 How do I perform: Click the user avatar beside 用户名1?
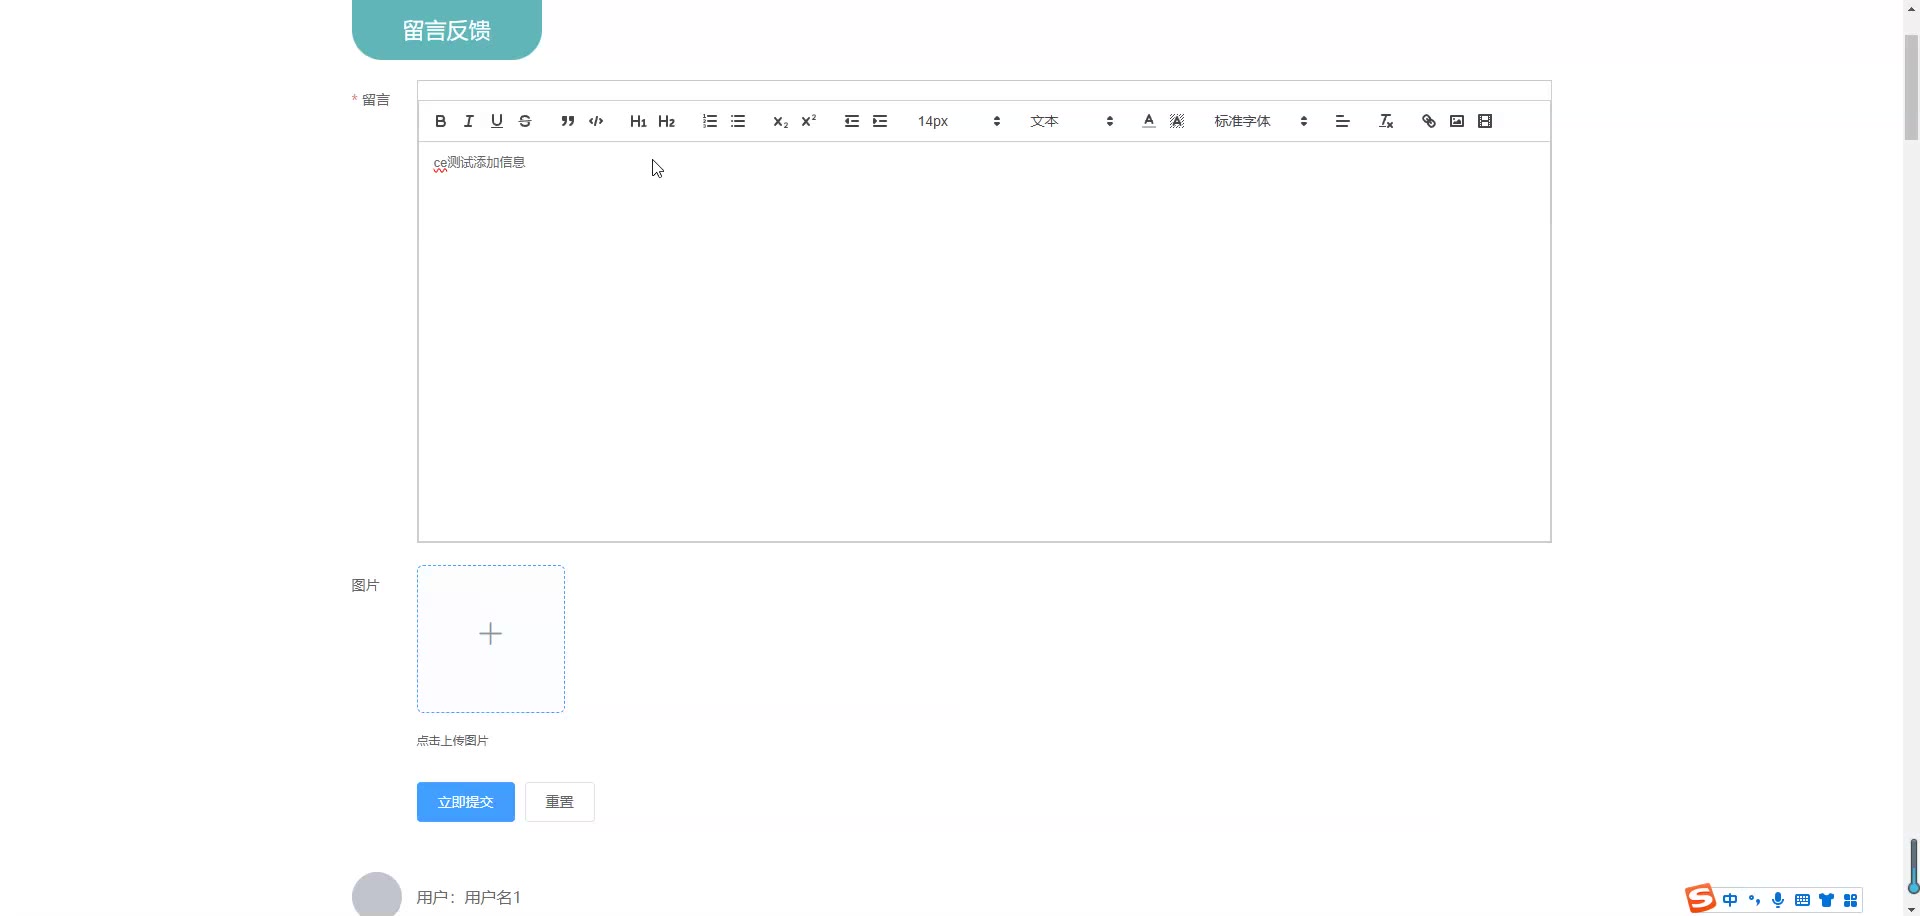[x=377, y=895]
